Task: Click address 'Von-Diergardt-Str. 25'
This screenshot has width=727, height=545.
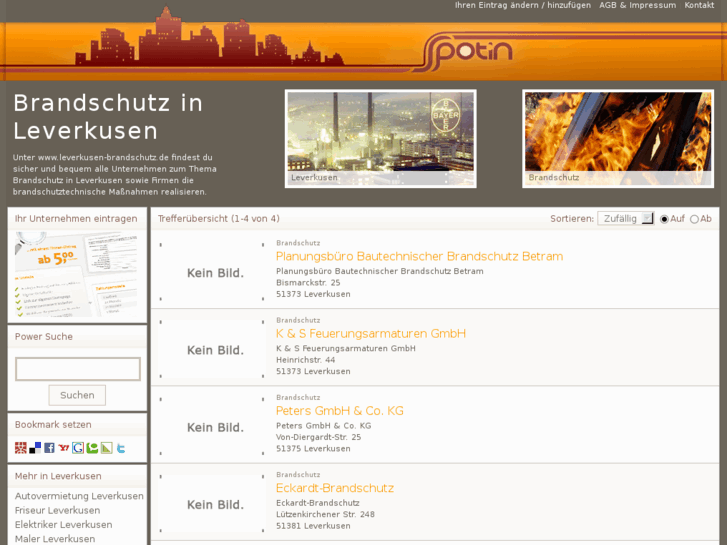Action: click(x=319, y=437)
